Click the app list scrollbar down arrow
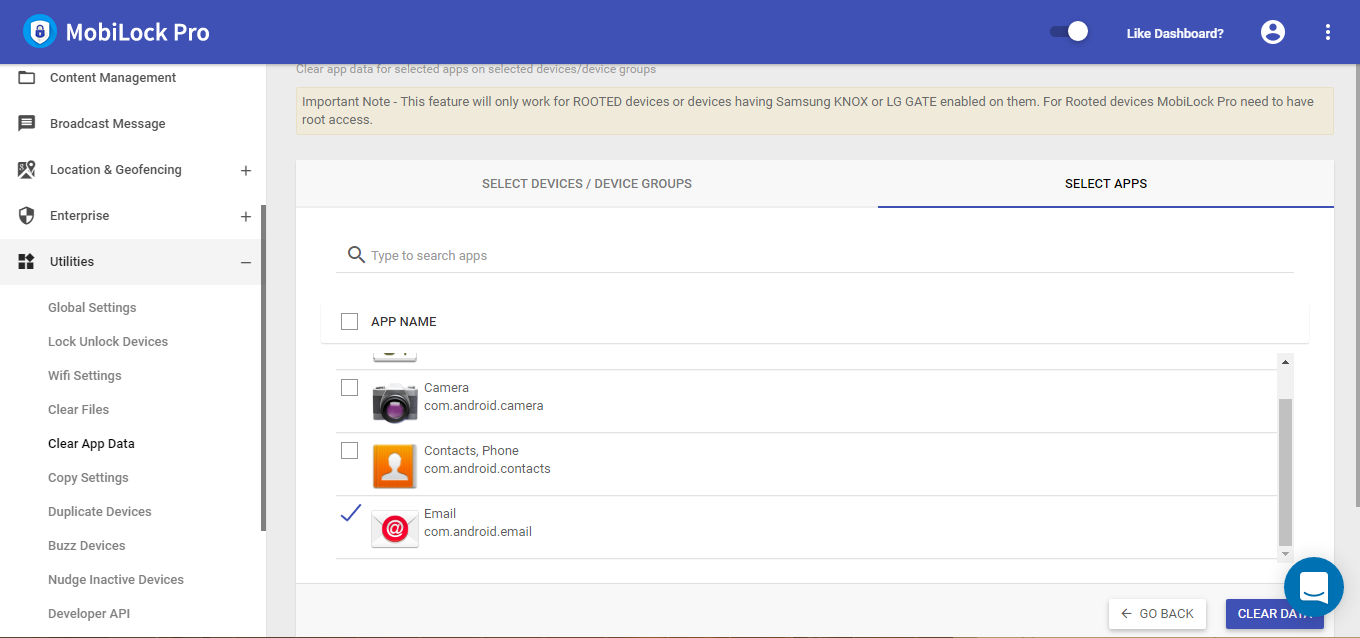The height and width of the screenshot is (638, 1360). [1285, 554]
